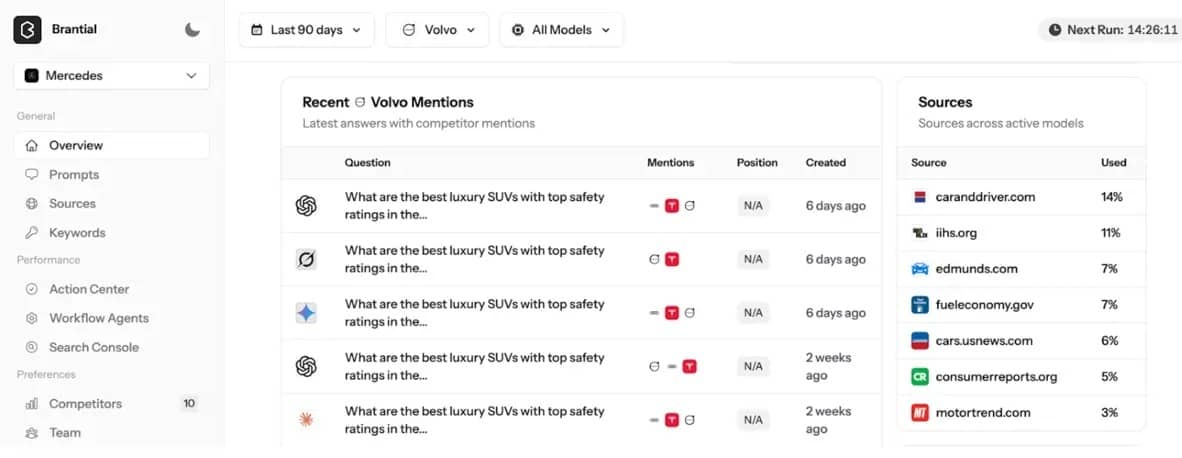Open the All Models filter dropdown

562,30
